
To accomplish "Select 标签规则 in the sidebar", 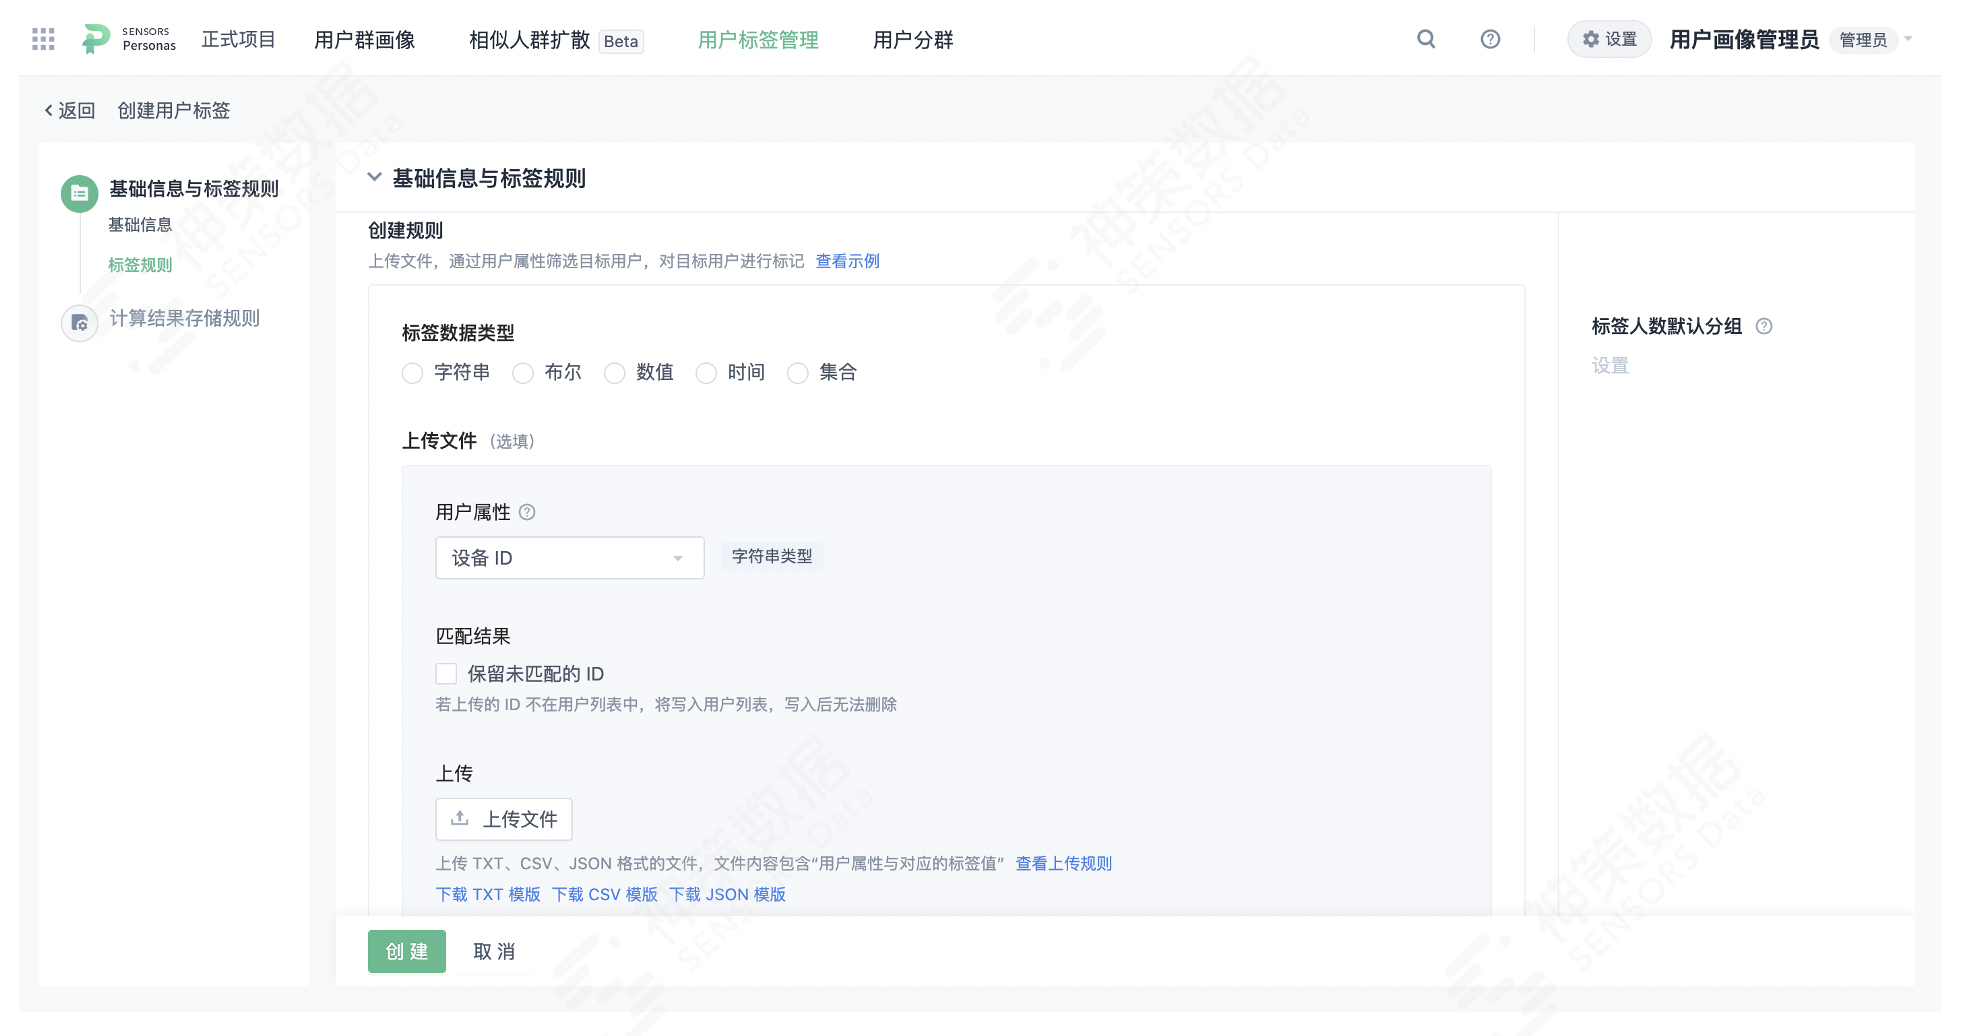I will tap(140, 265).
